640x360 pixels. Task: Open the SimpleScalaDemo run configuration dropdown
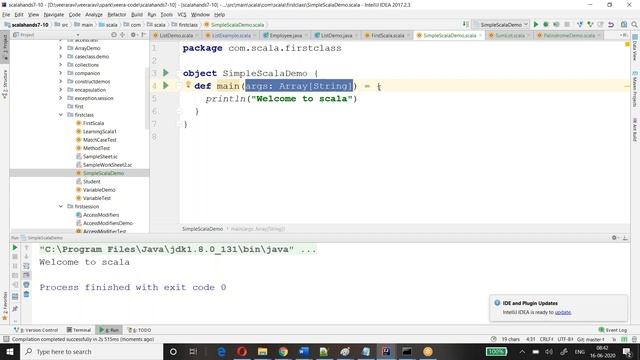[x=501, y=24]
